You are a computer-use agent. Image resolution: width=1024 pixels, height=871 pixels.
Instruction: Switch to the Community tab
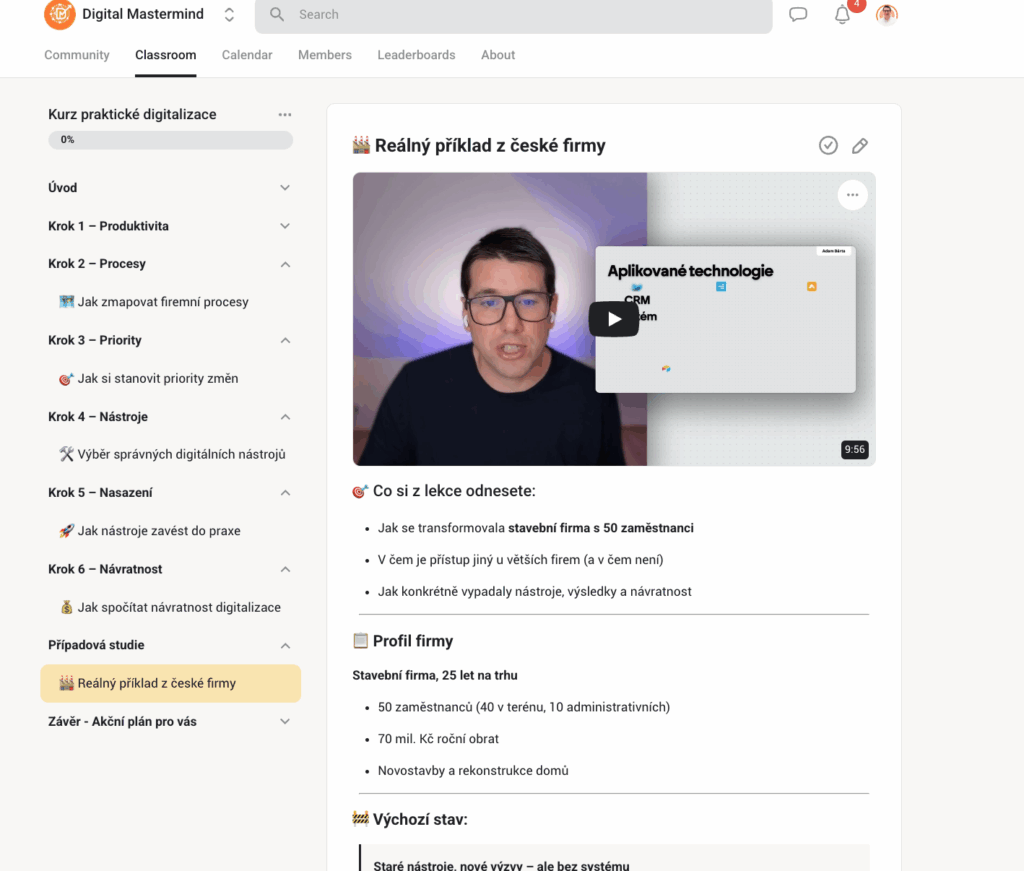click(x=76, y=55)
